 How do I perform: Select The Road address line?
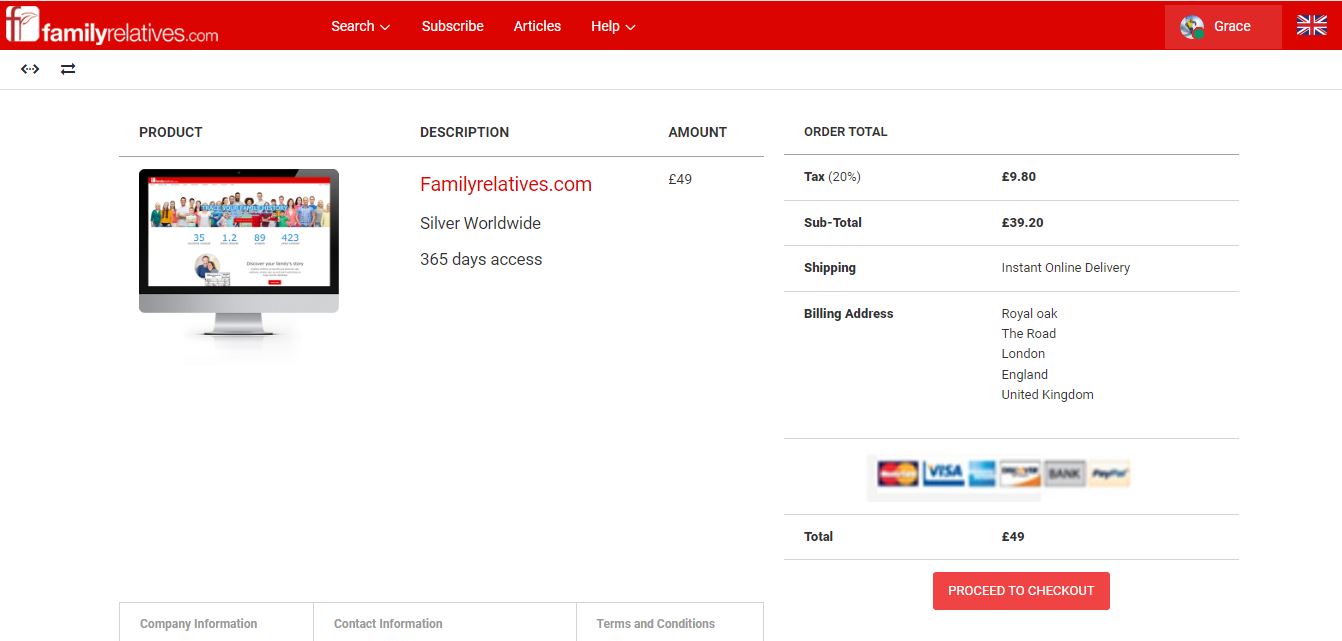(x=1029, y=334)
